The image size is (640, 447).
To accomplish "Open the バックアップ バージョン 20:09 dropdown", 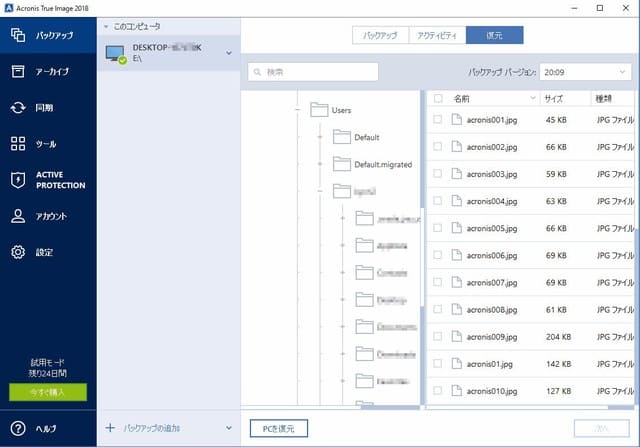I will pos(585,72).
